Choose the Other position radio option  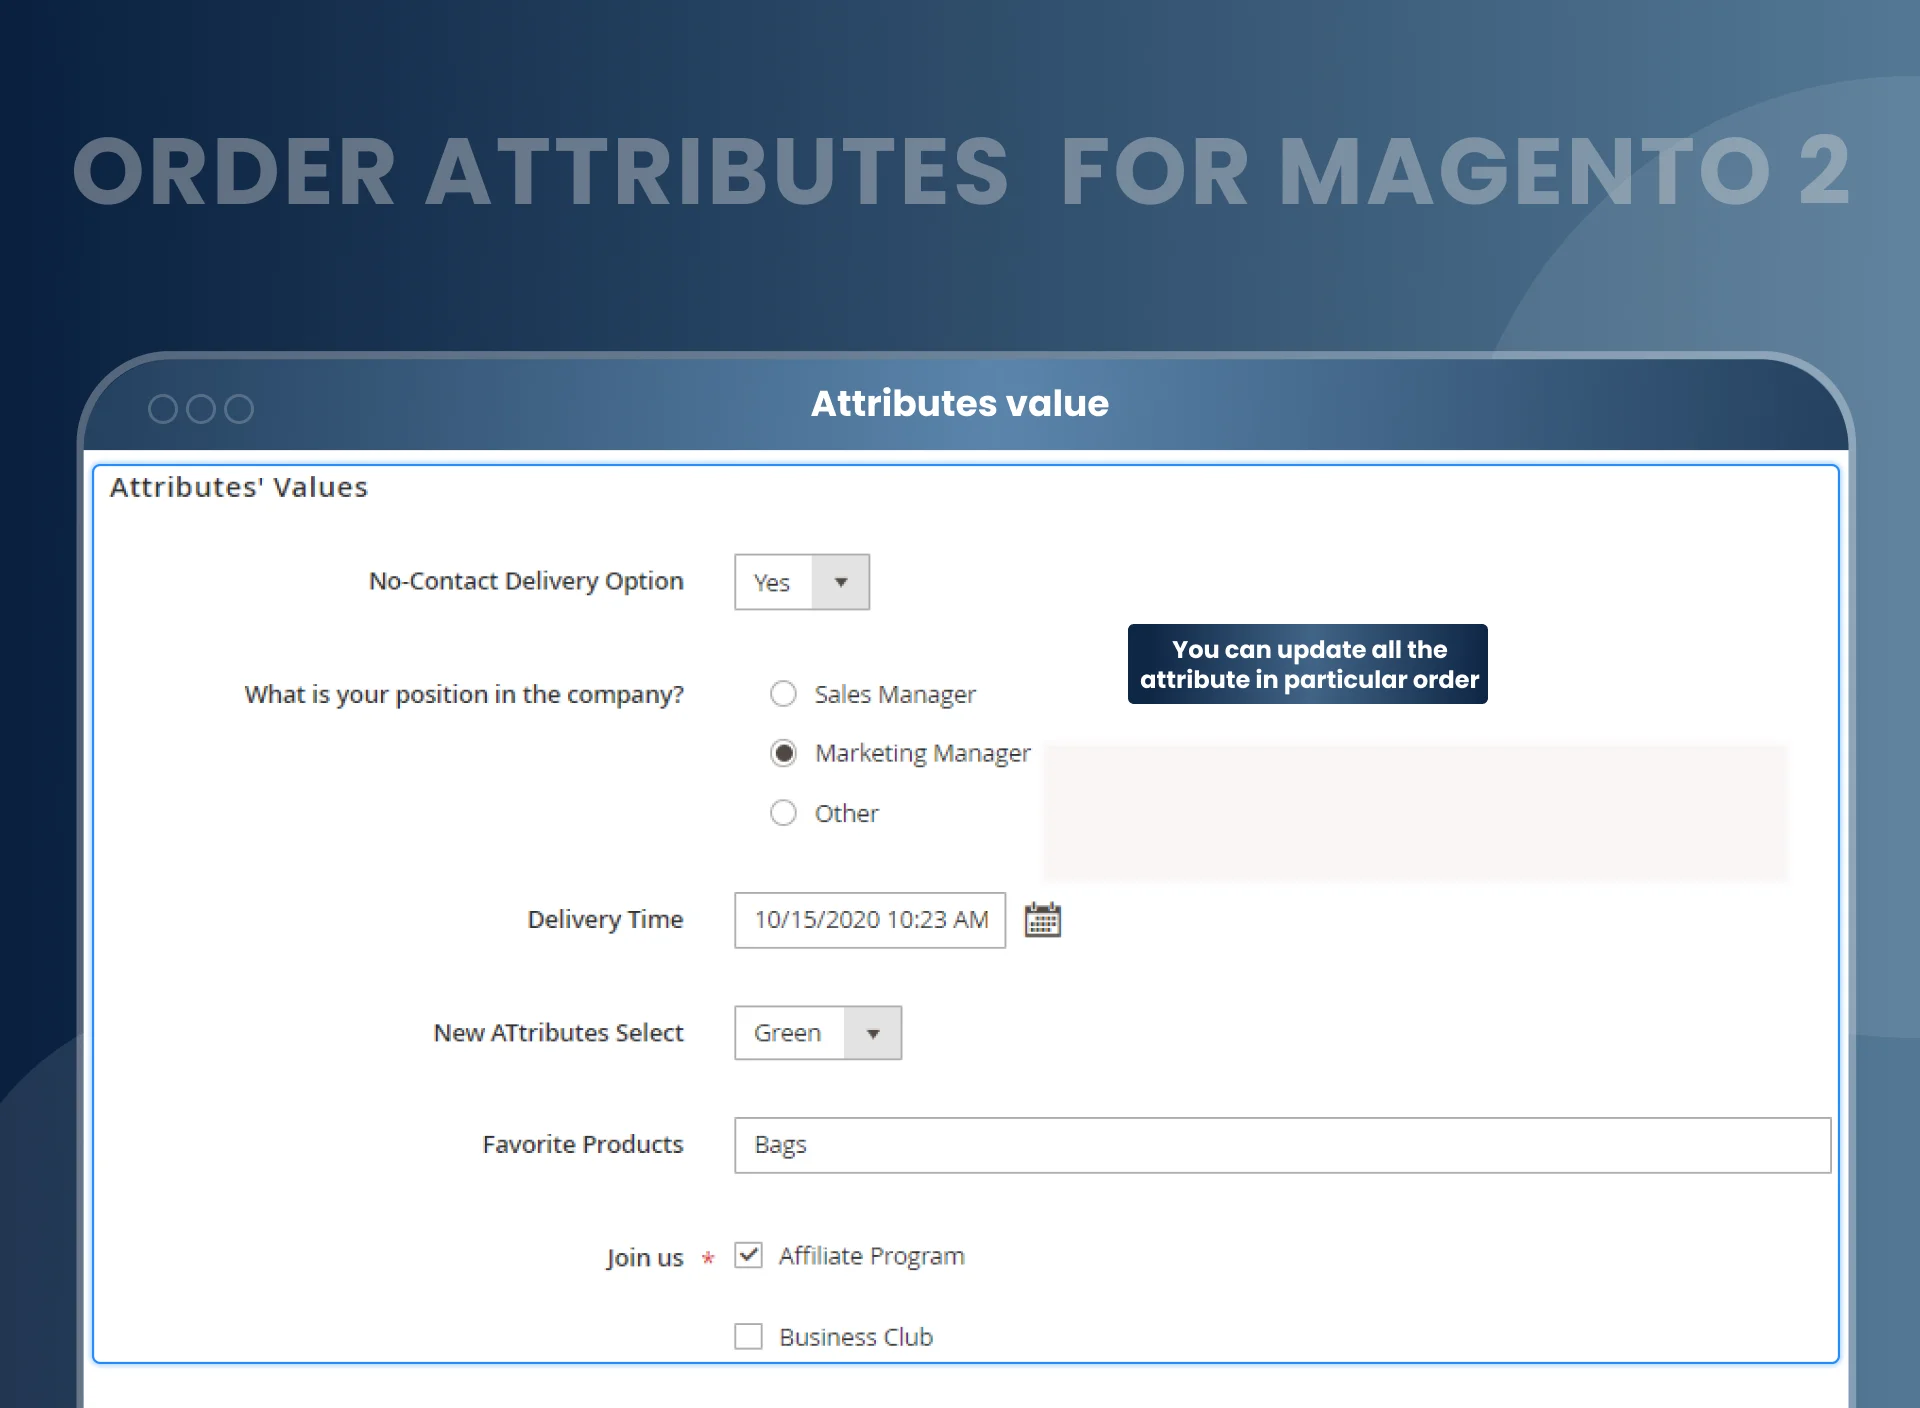point(783,813)
